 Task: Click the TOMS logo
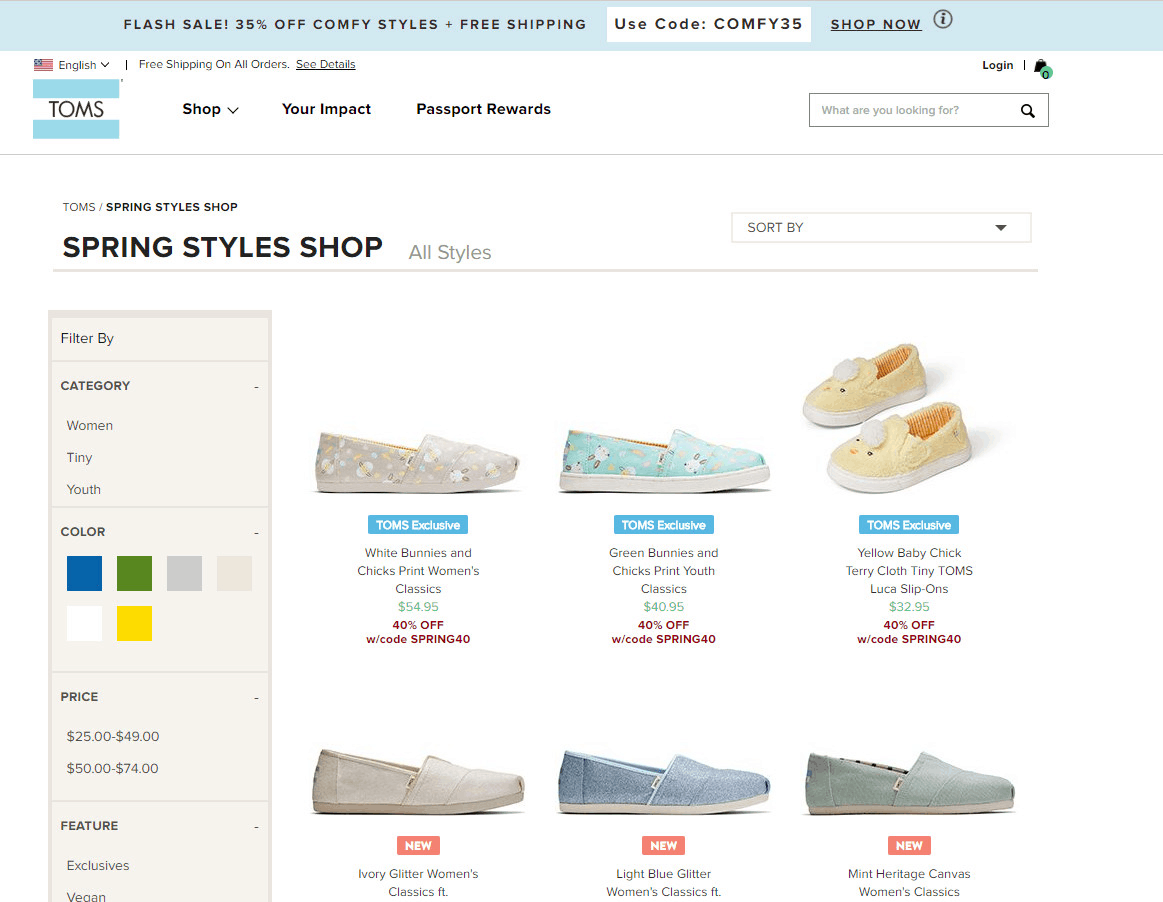click(76, 109)
